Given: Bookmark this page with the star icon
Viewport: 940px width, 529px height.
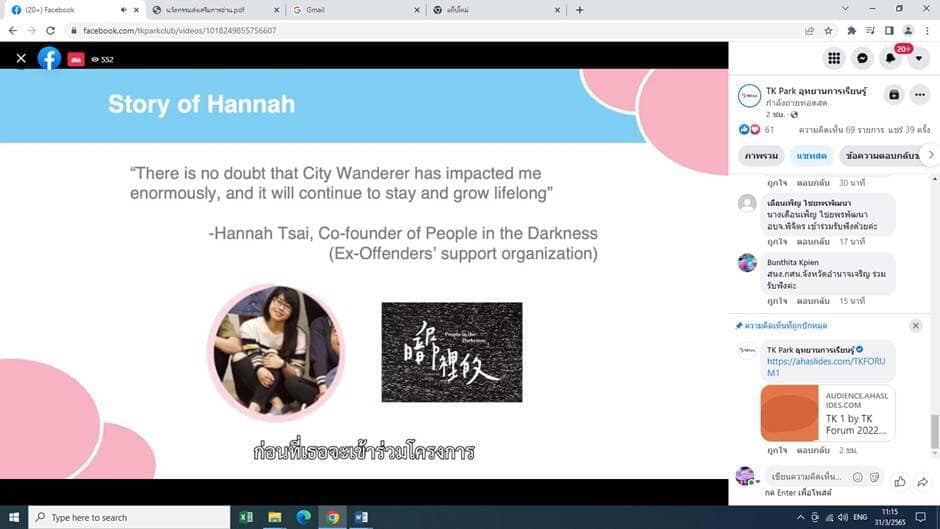Looking at the screenshot, I should [x=828, y=30].
